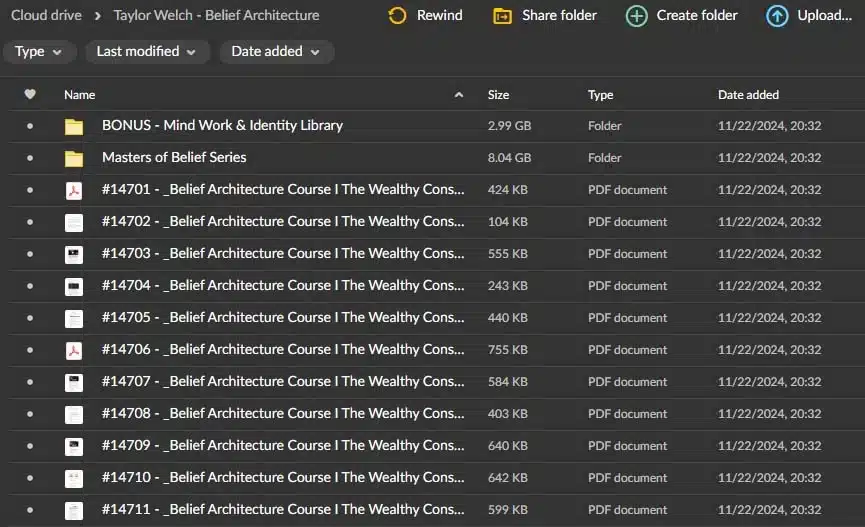This screenshot has width=865, height=527.
Task: Click the 755 KB size value
Action: tap(508, 350)
